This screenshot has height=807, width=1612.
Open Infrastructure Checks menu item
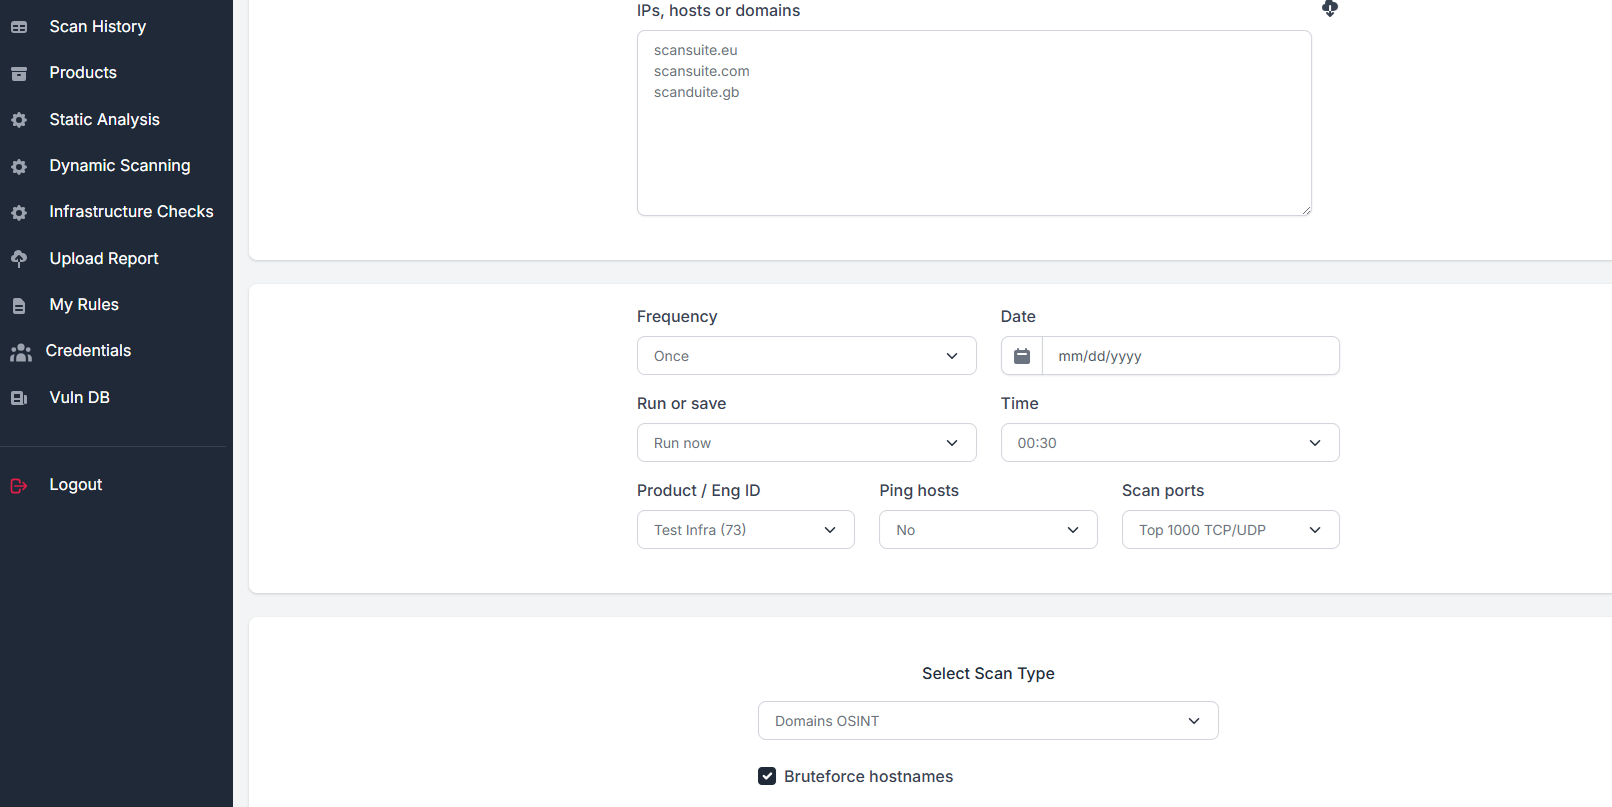[x=132, y=212]
